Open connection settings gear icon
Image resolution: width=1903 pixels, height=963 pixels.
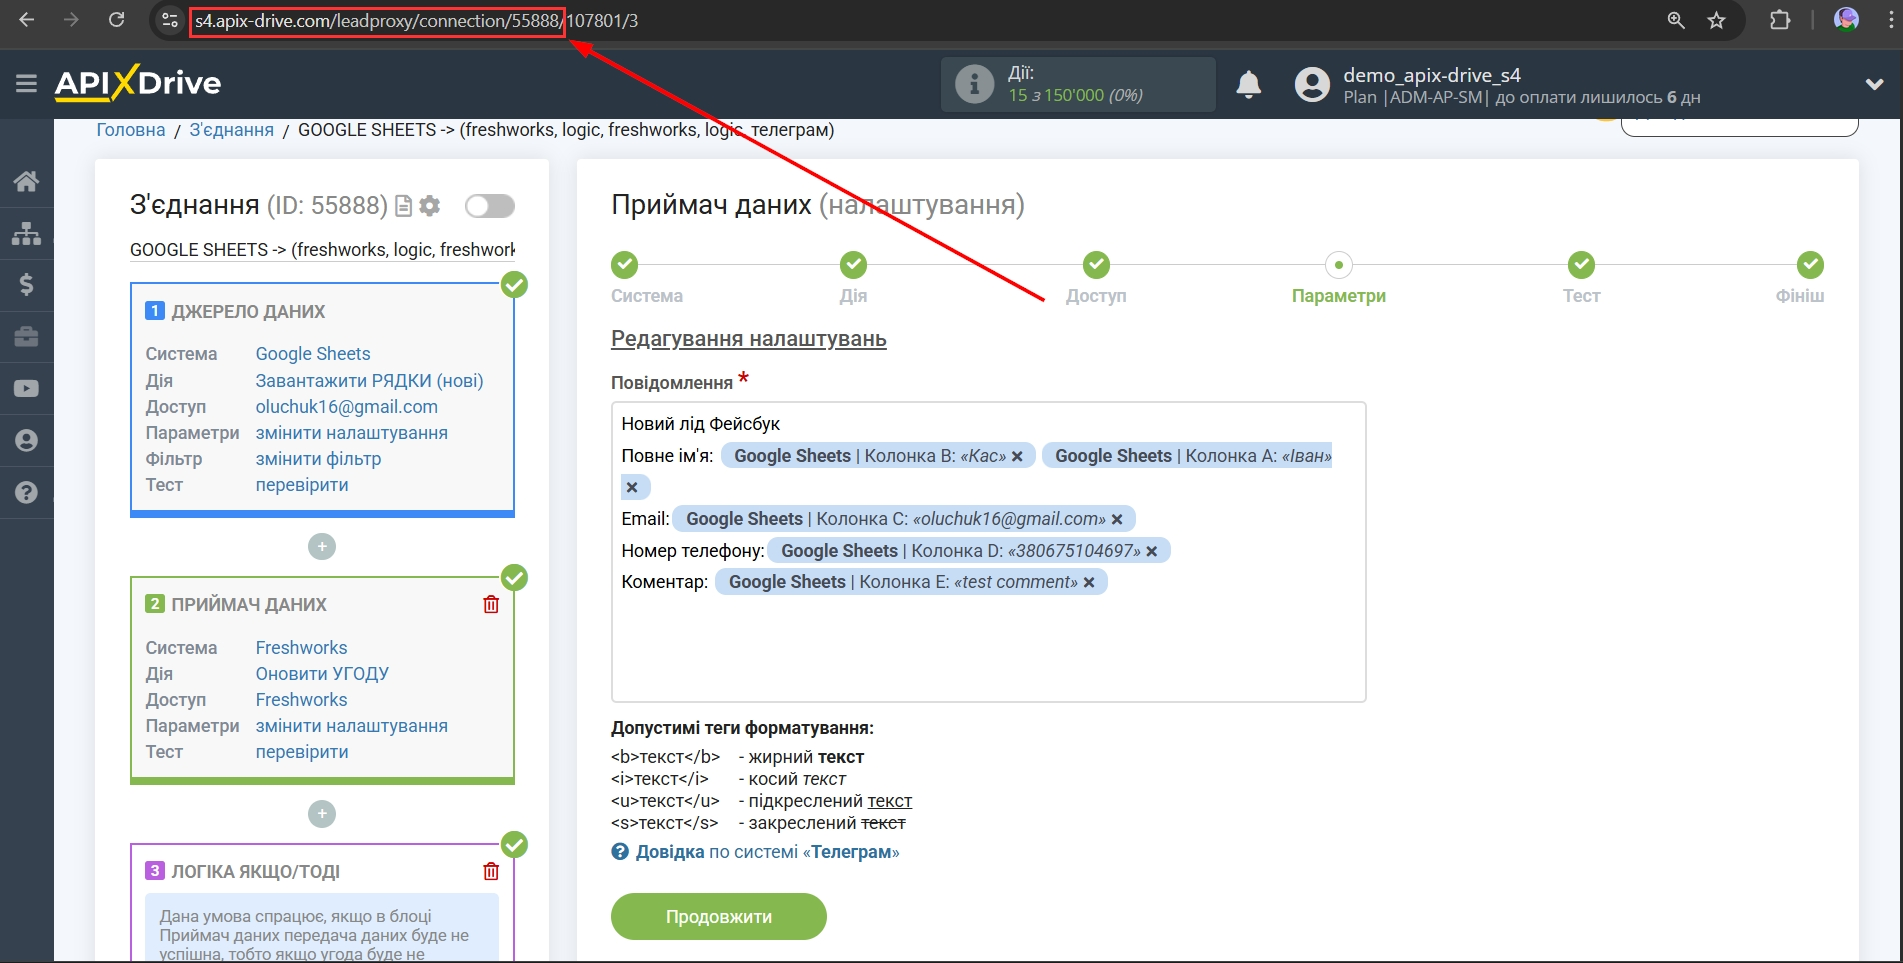click(x=430, y=206)
